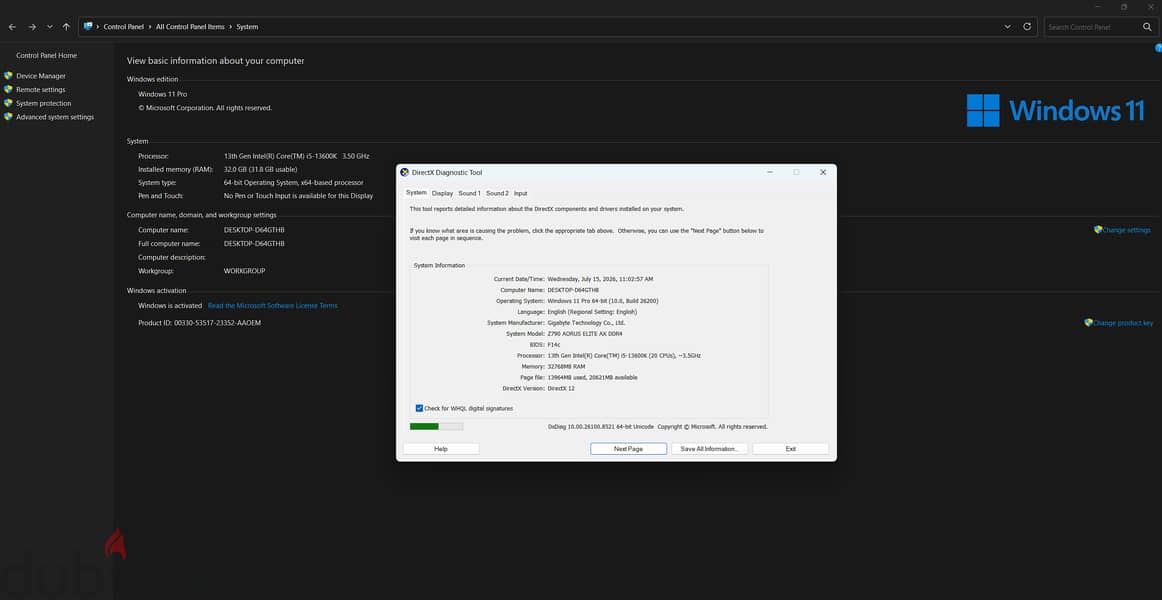This screenshot has width=1162, height=600.
Task: Expand the chevron after Control Panel breadcrumb
Action: [150, 27]
